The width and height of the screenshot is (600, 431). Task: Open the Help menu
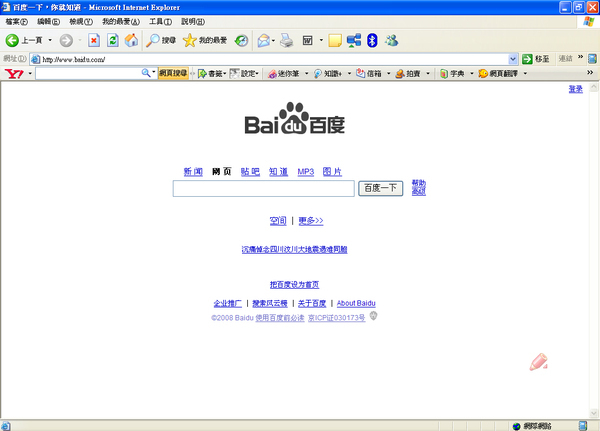(x=193, y=22)
